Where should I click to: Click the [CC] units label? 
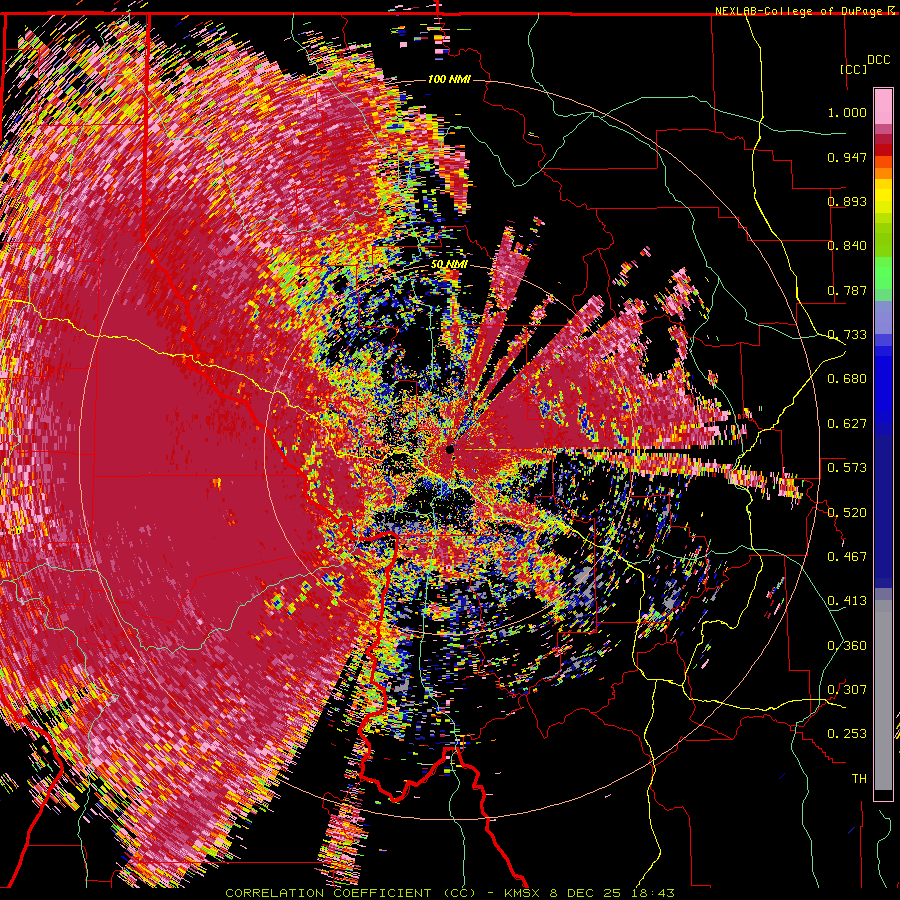pyautogui.click(x=854, y=69)
